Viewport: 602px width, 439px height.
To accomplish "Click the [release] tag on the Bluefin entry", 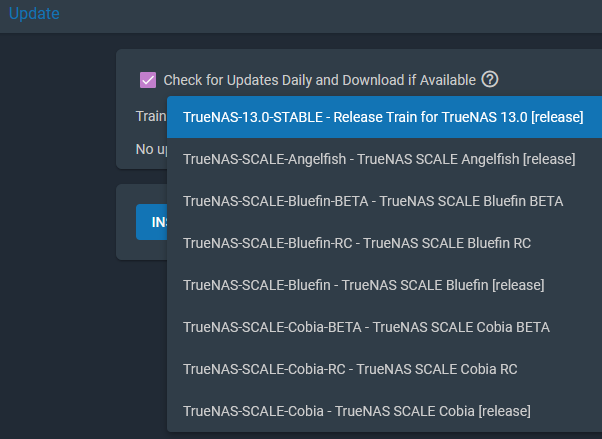I will pos(518,285).
